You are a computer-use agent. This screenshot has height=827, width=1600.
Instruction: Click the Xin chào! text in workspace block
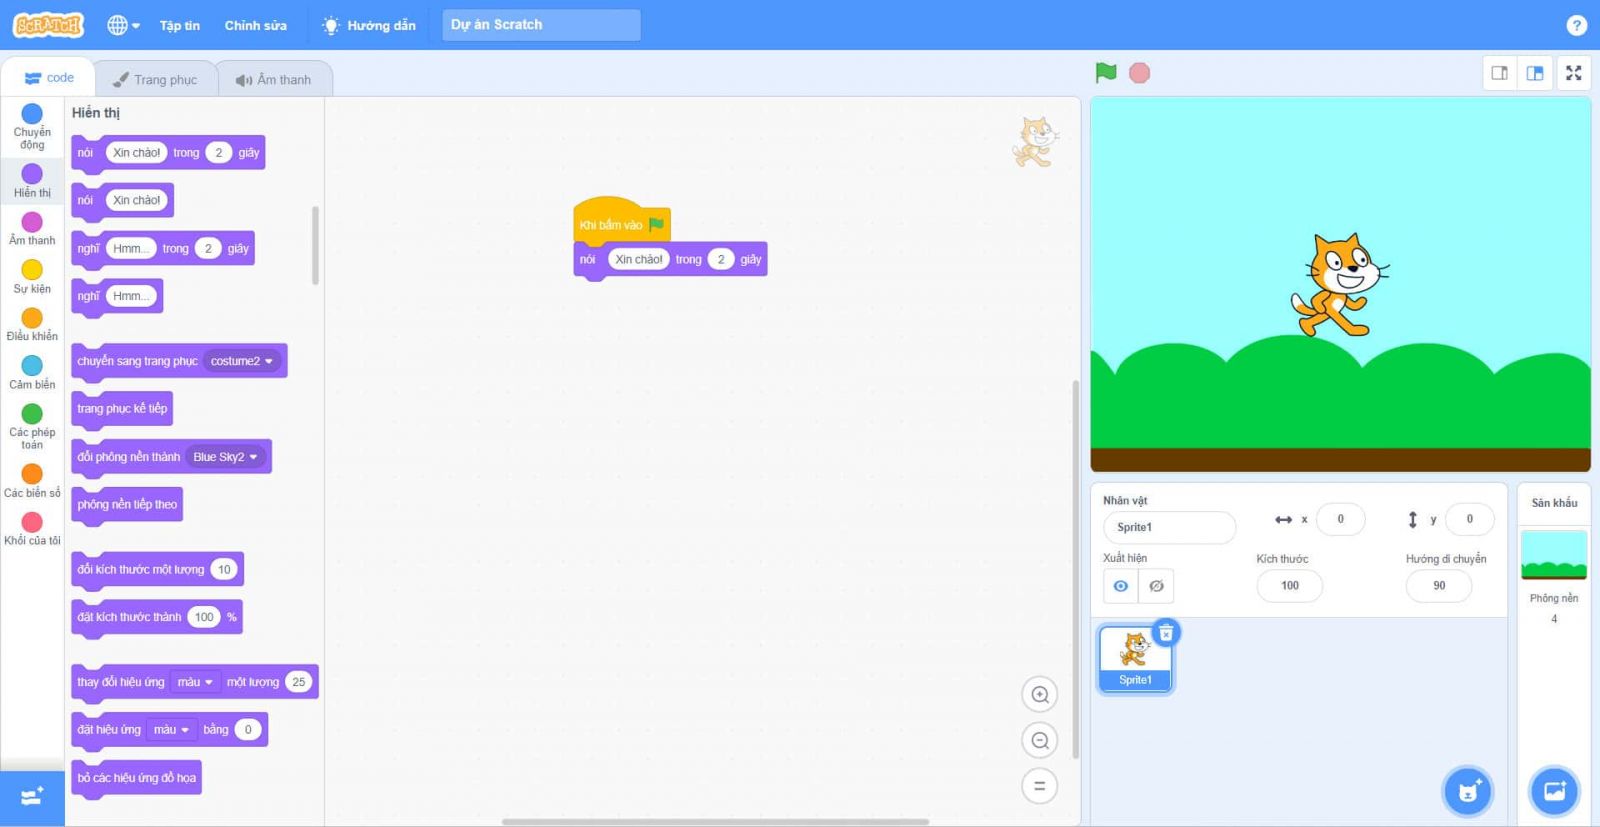(639, 259)
